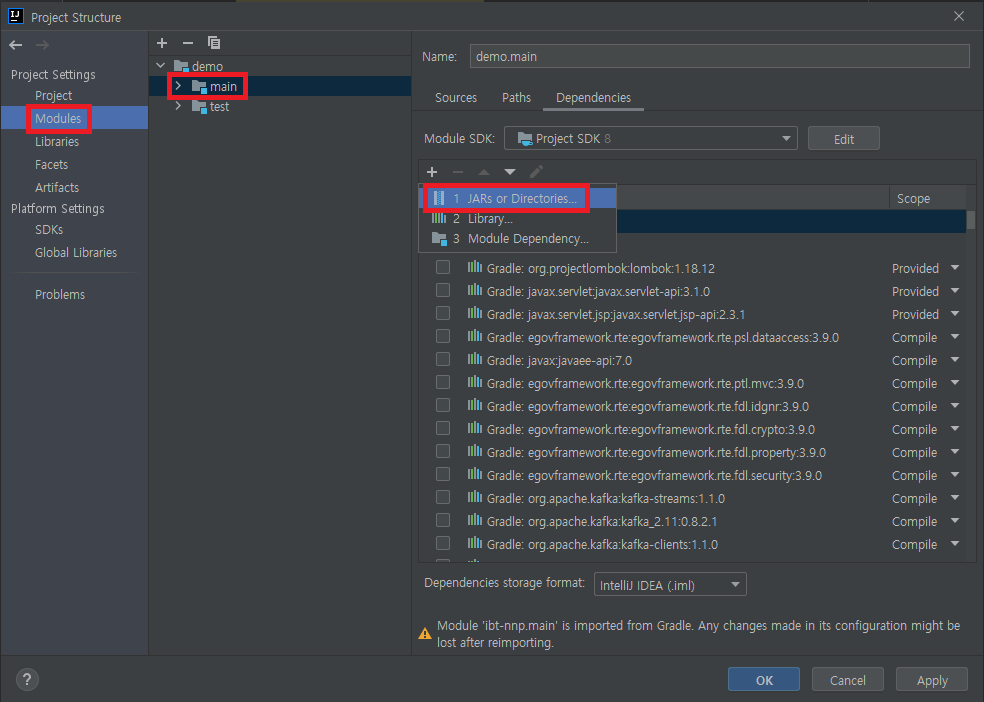Image resolution: width=984 pixels, height=702 pixels.
Task: Click the warning triangle icon
Action: click(x=425, y=634)
